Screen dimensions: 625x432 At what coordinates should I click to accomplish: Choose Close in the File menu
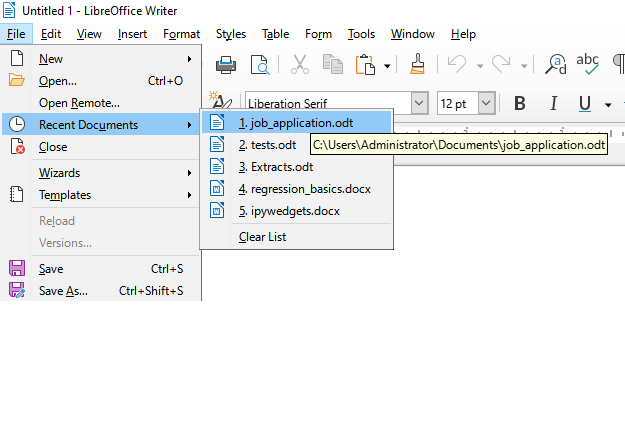pyautogui.click(x=101, y=147)
